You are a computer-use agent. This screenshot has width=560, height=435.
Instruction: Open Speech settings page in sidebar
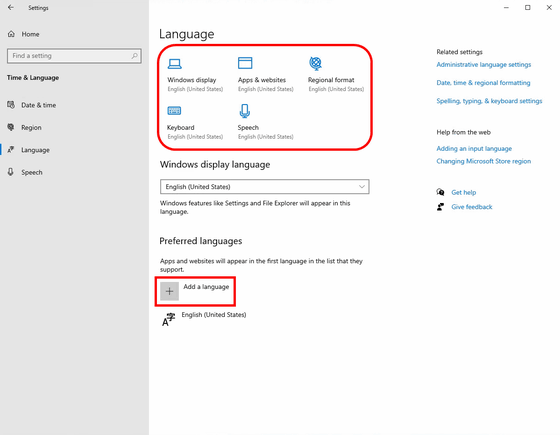tap(32, 172)
